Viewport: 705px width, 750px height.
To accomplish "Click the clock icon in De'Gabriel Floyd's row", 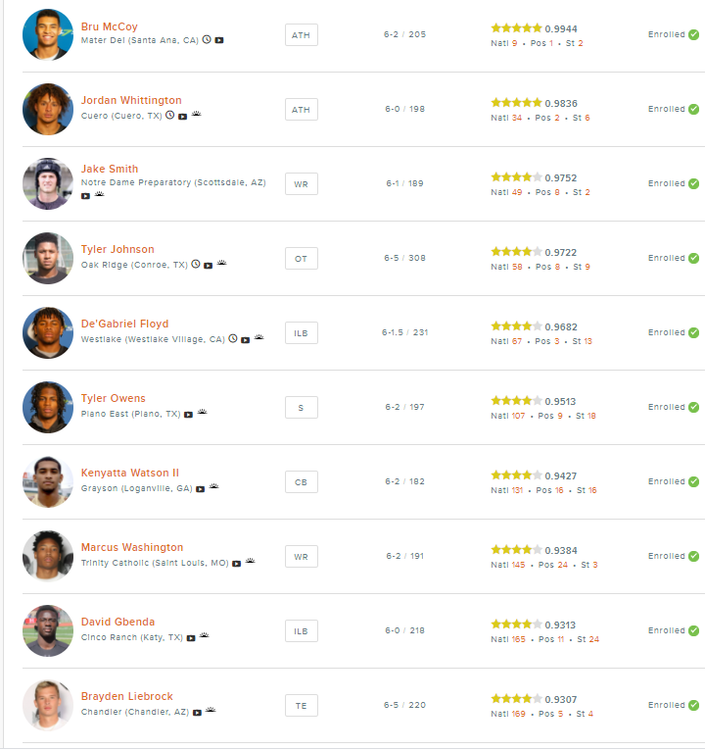I will pos(233,339).
